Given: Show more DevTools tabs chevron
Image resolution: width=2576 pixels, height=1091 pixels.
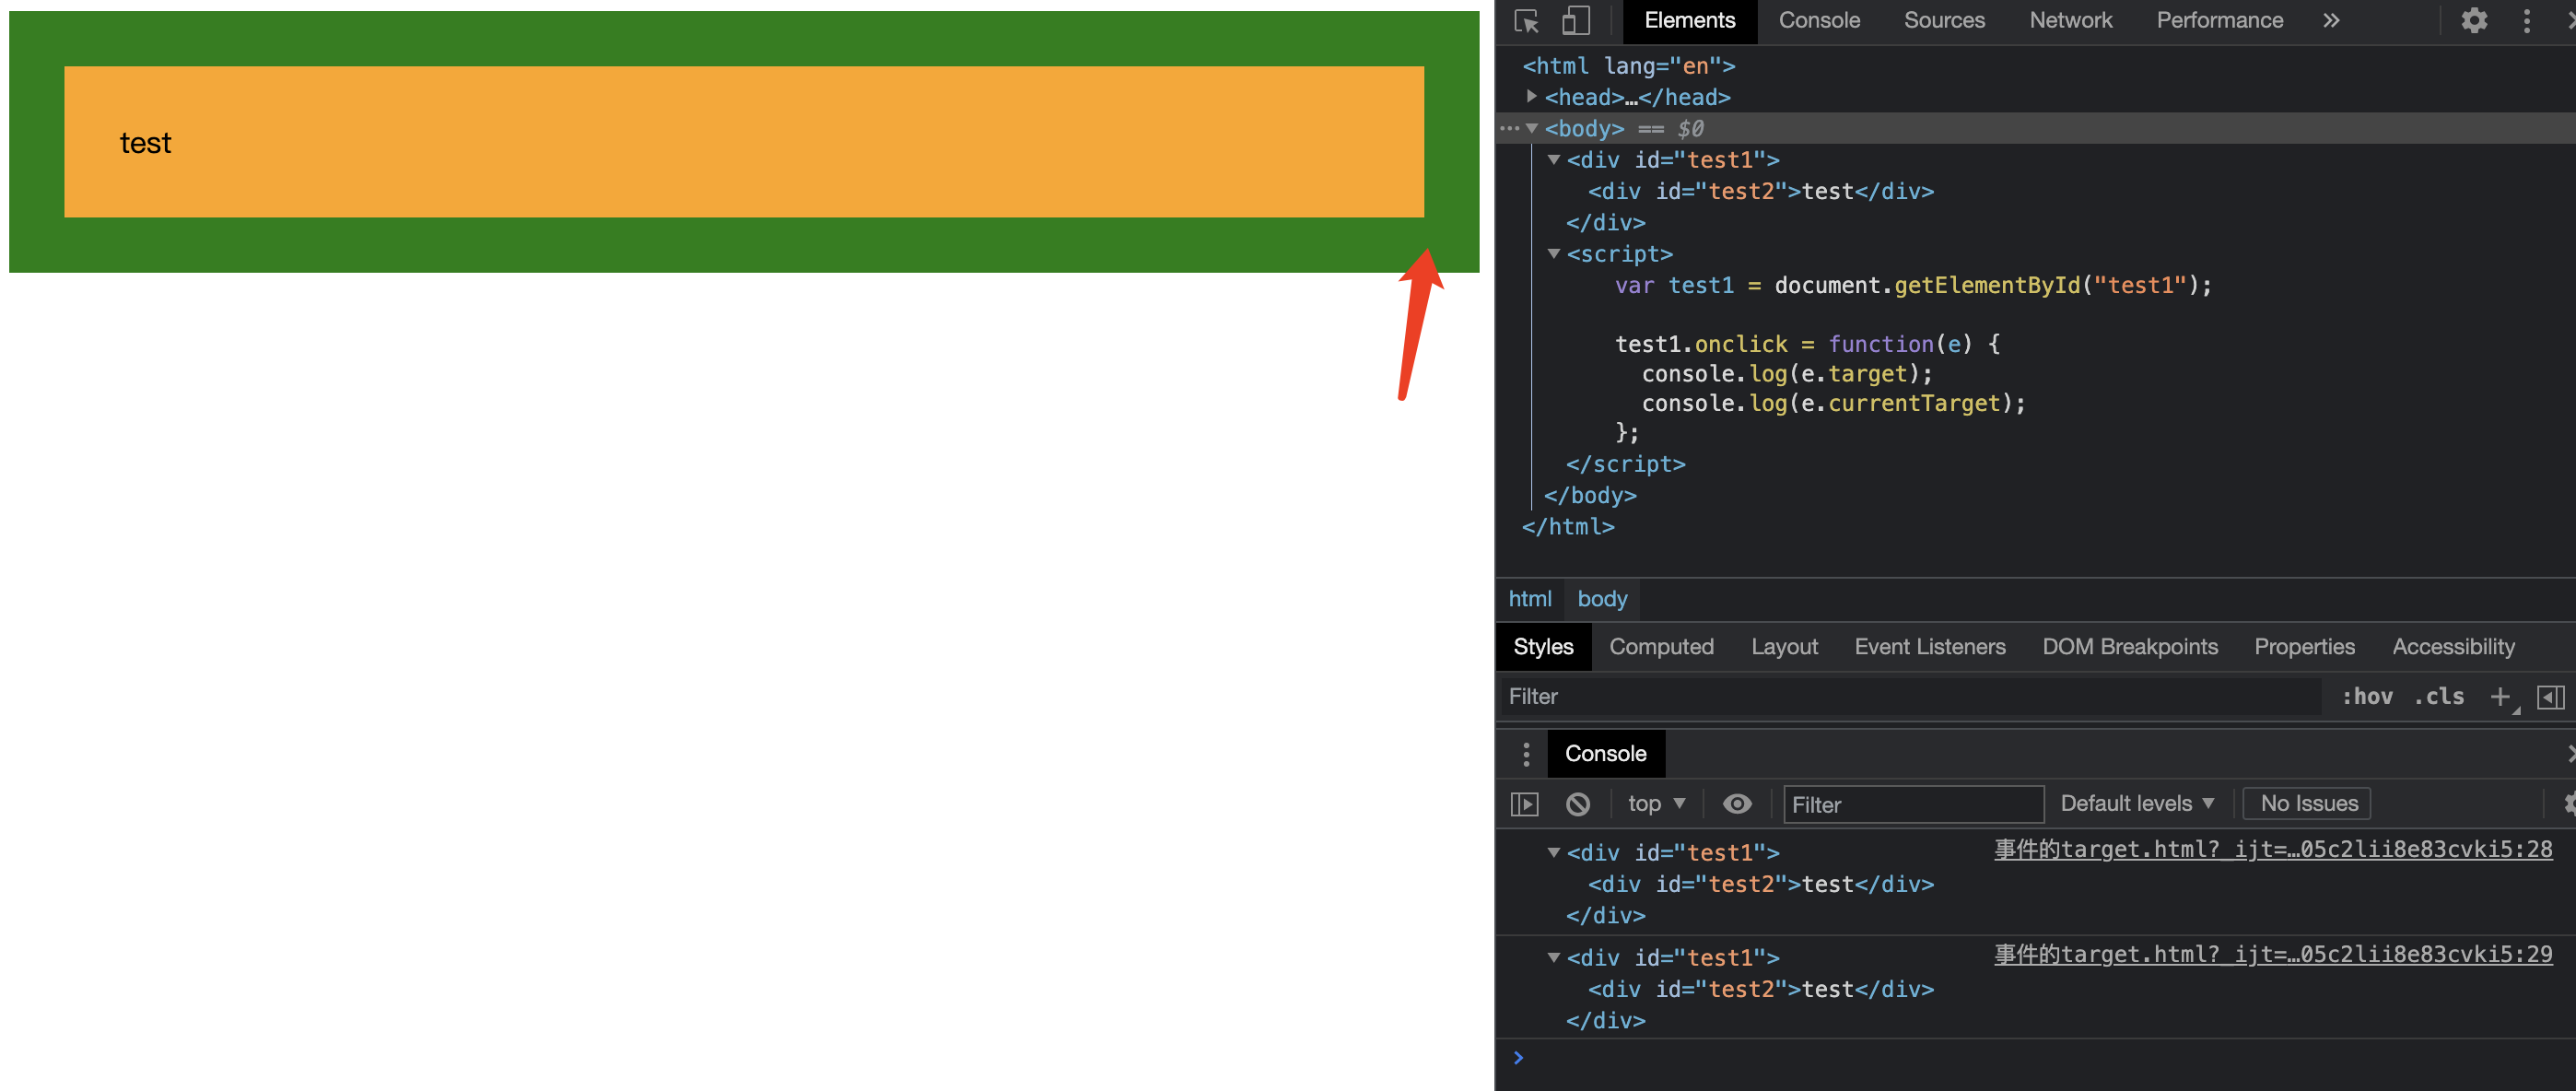Looking at the screenshot, I should tap(2331, 21).
